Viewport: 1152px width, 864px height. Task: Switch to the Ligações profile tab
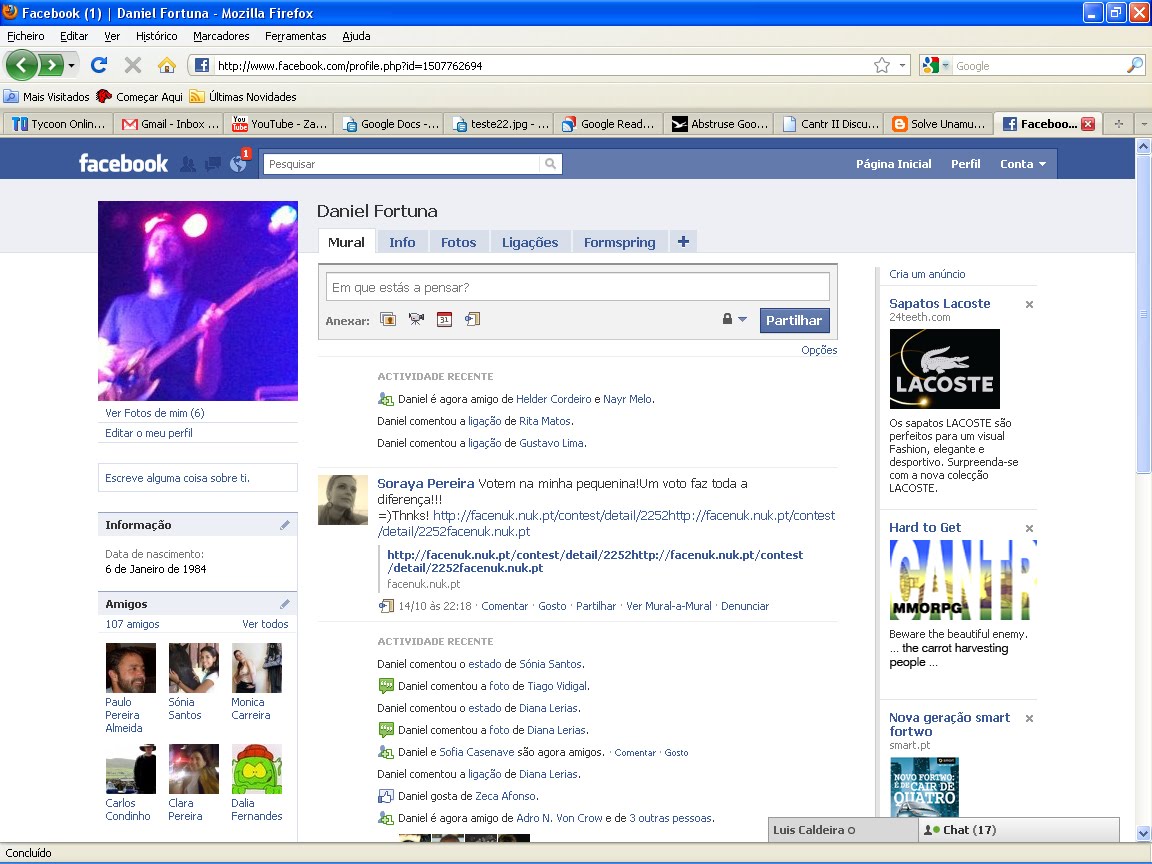pos(530,242)
